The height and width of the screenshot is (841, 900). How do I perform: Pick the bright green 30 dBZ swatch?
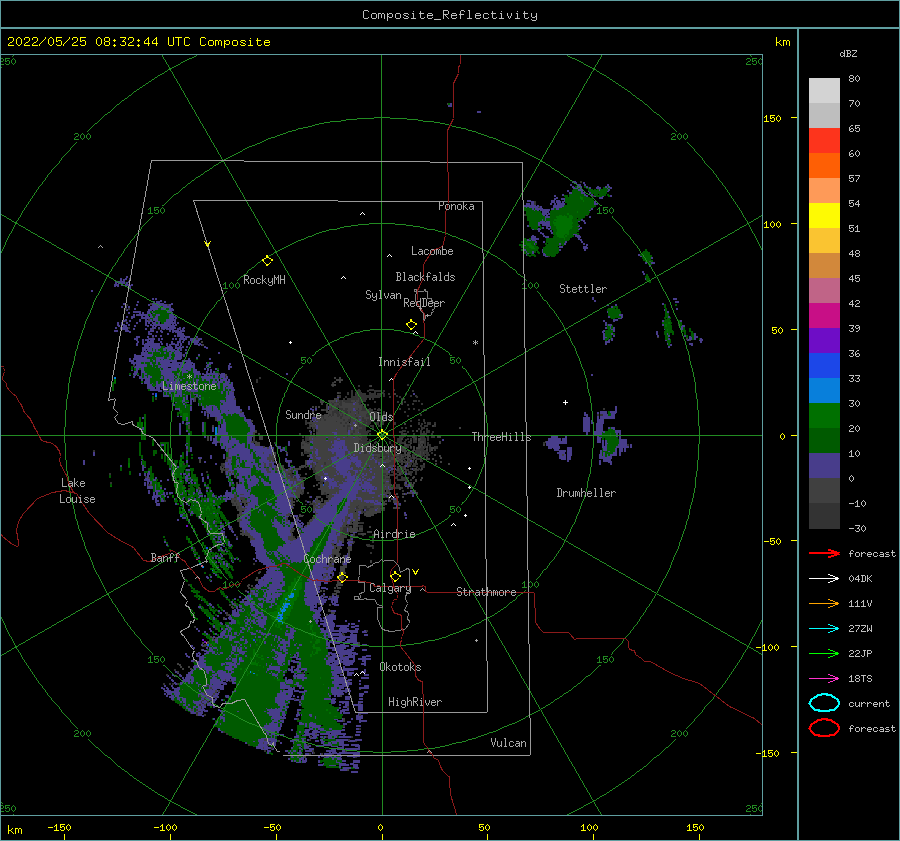click(824, 415)
